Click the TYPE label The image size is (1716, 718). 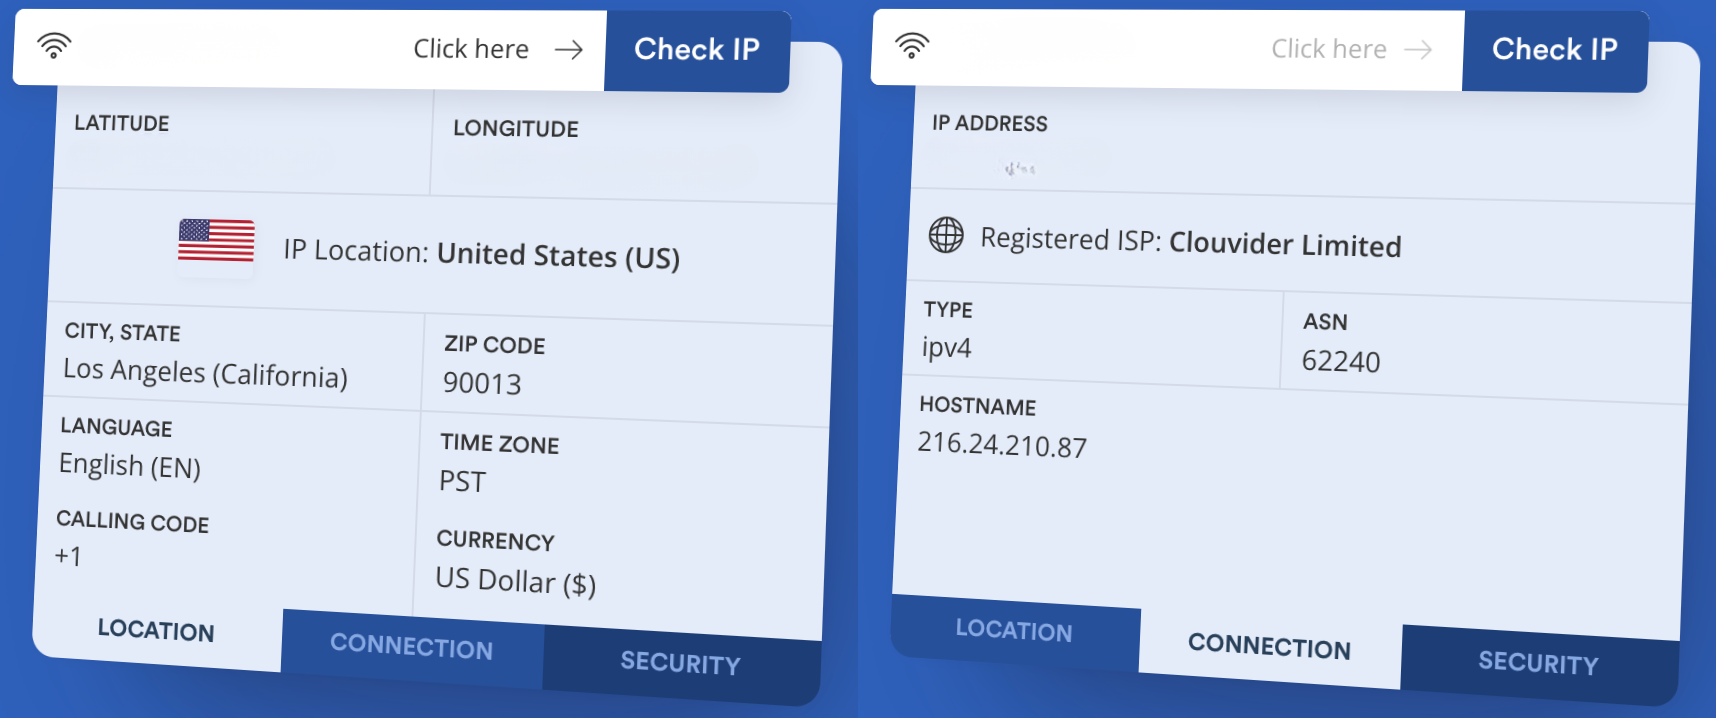coord(948,310)
